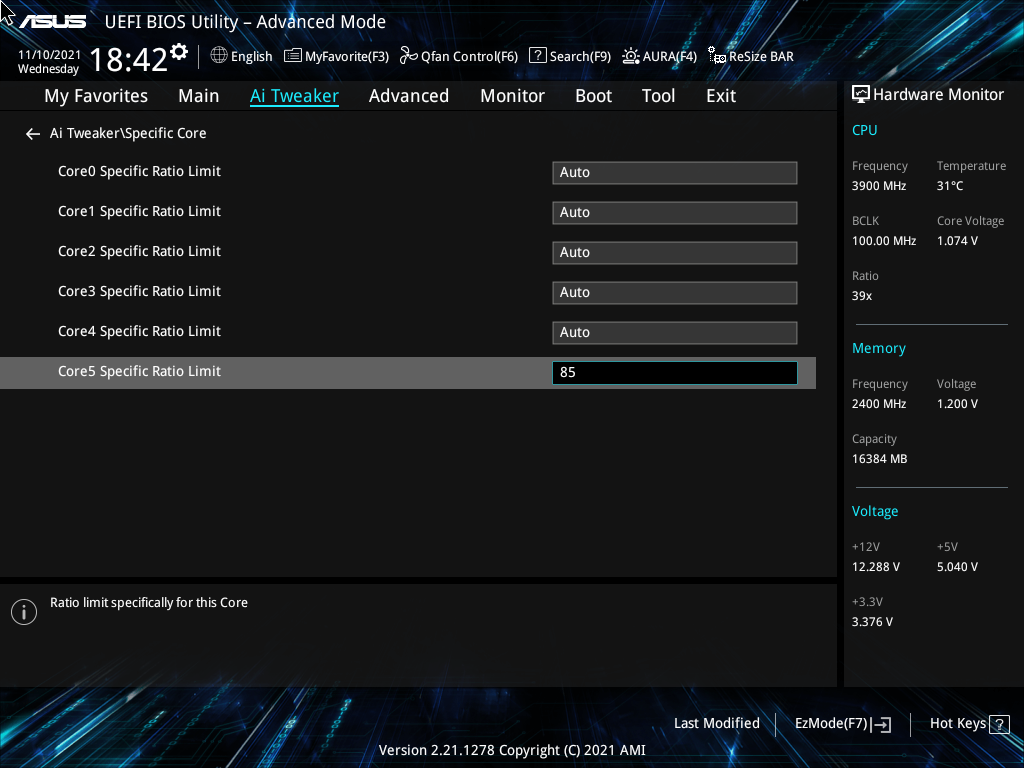
Task: Click the Memory Voltage 1.200 V value
Action: (x=957, y=404)
